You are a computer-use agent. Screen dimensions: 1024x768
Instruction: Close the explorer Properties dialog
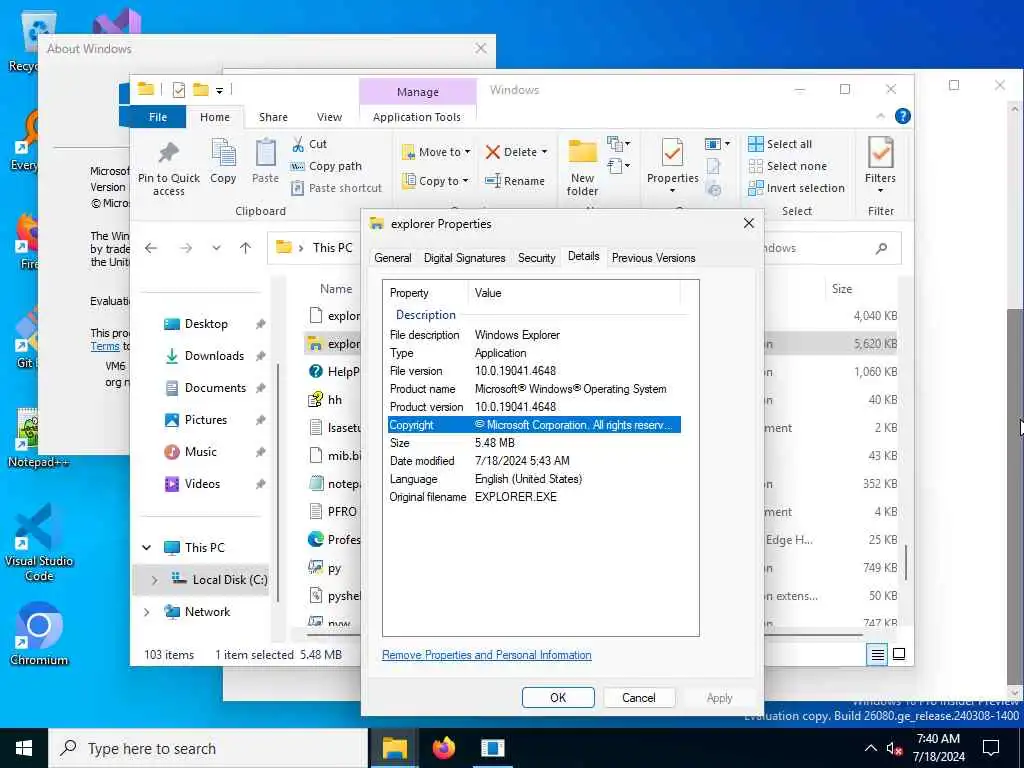(748, 223)
